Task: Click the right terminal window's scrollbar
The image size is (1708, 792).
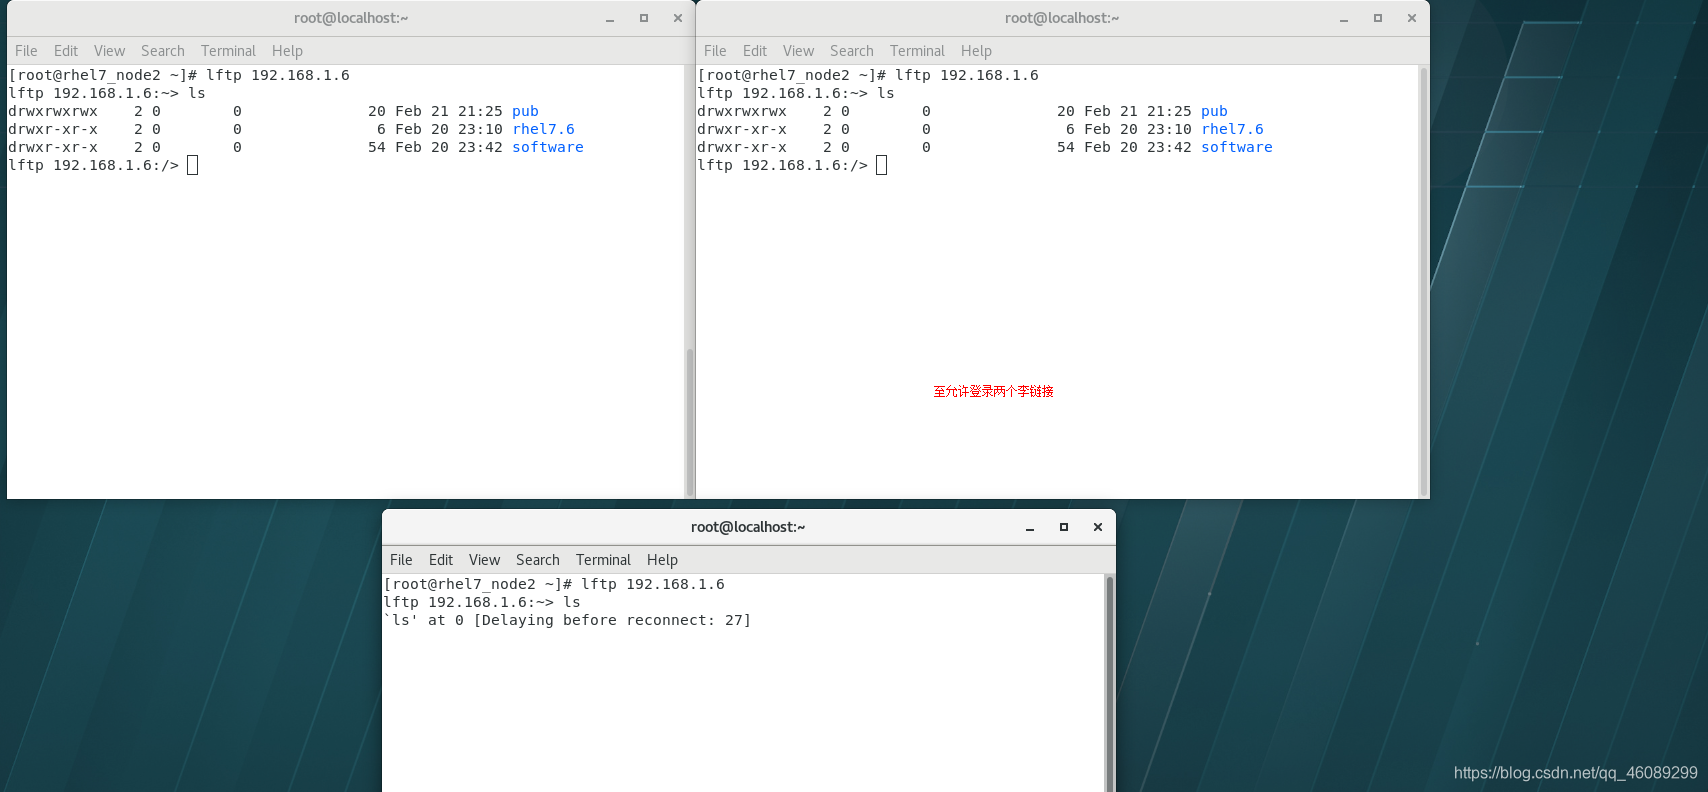Action: tap(1423, 282)
